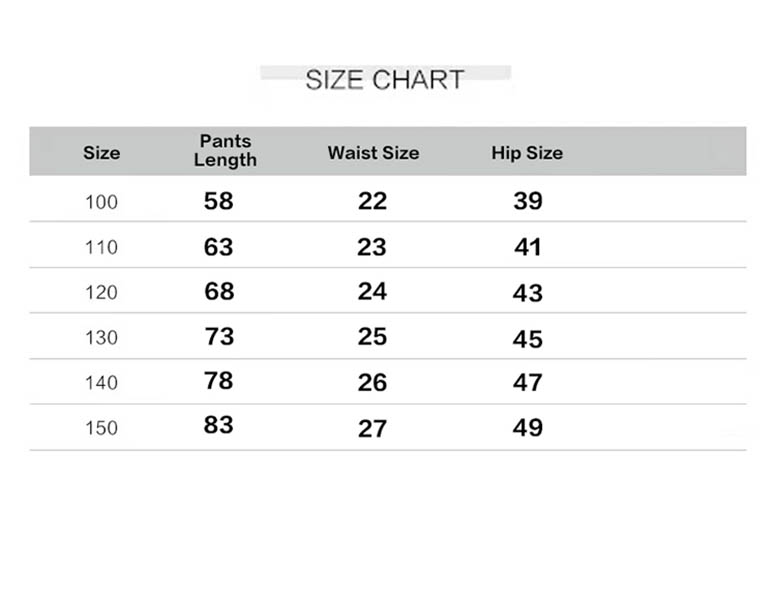The width and height of the screenshot is (776, 600).
Task: Click hip size value 49
Action: click(527, 427)
